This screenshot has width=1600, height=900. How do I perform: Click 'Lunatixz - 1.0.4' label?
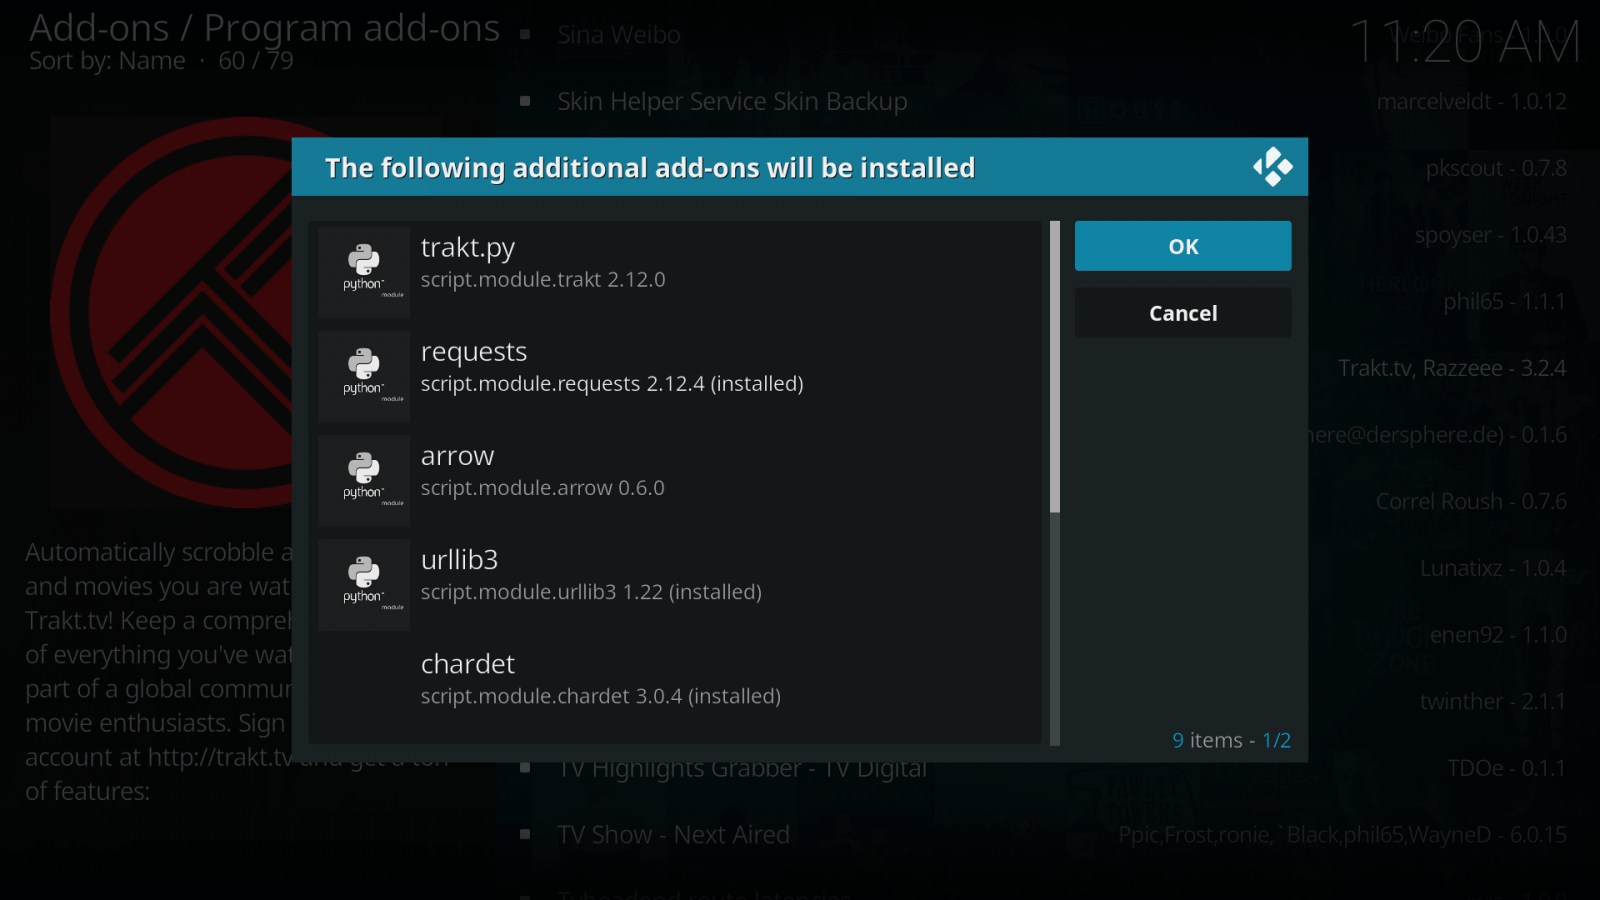[1493, 568]
